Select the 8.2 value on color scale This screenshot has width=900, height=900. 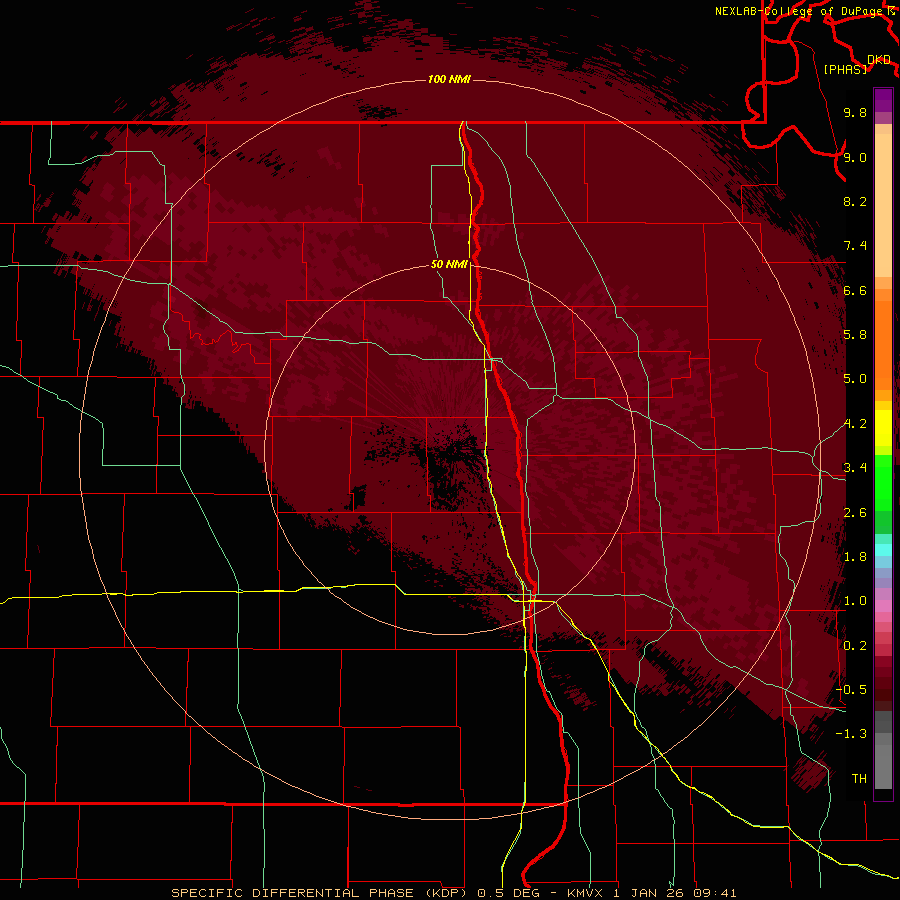[x=855, y=201]
